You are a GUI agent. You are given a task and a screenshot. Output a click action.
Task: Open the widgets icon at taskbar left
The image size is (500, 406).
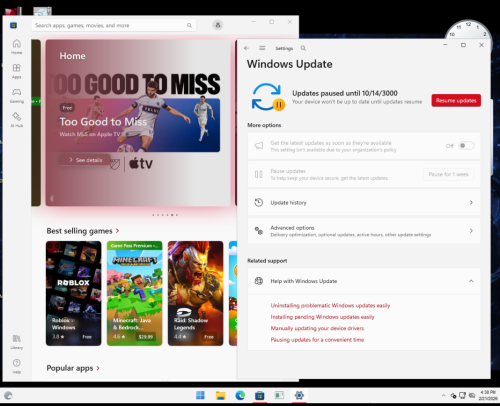(8, 396)
